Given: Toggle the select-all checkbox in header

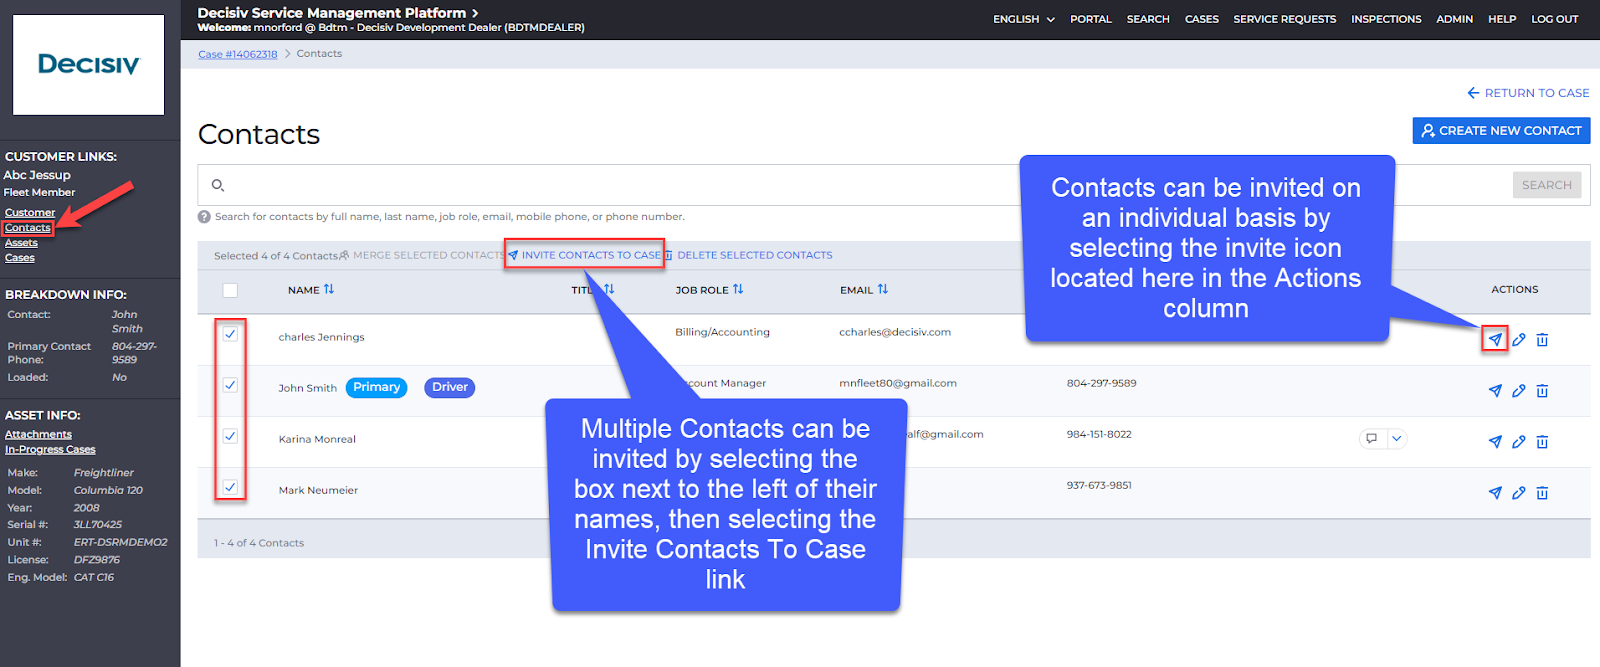Looking at the screenshot, I should click(230, 290).
